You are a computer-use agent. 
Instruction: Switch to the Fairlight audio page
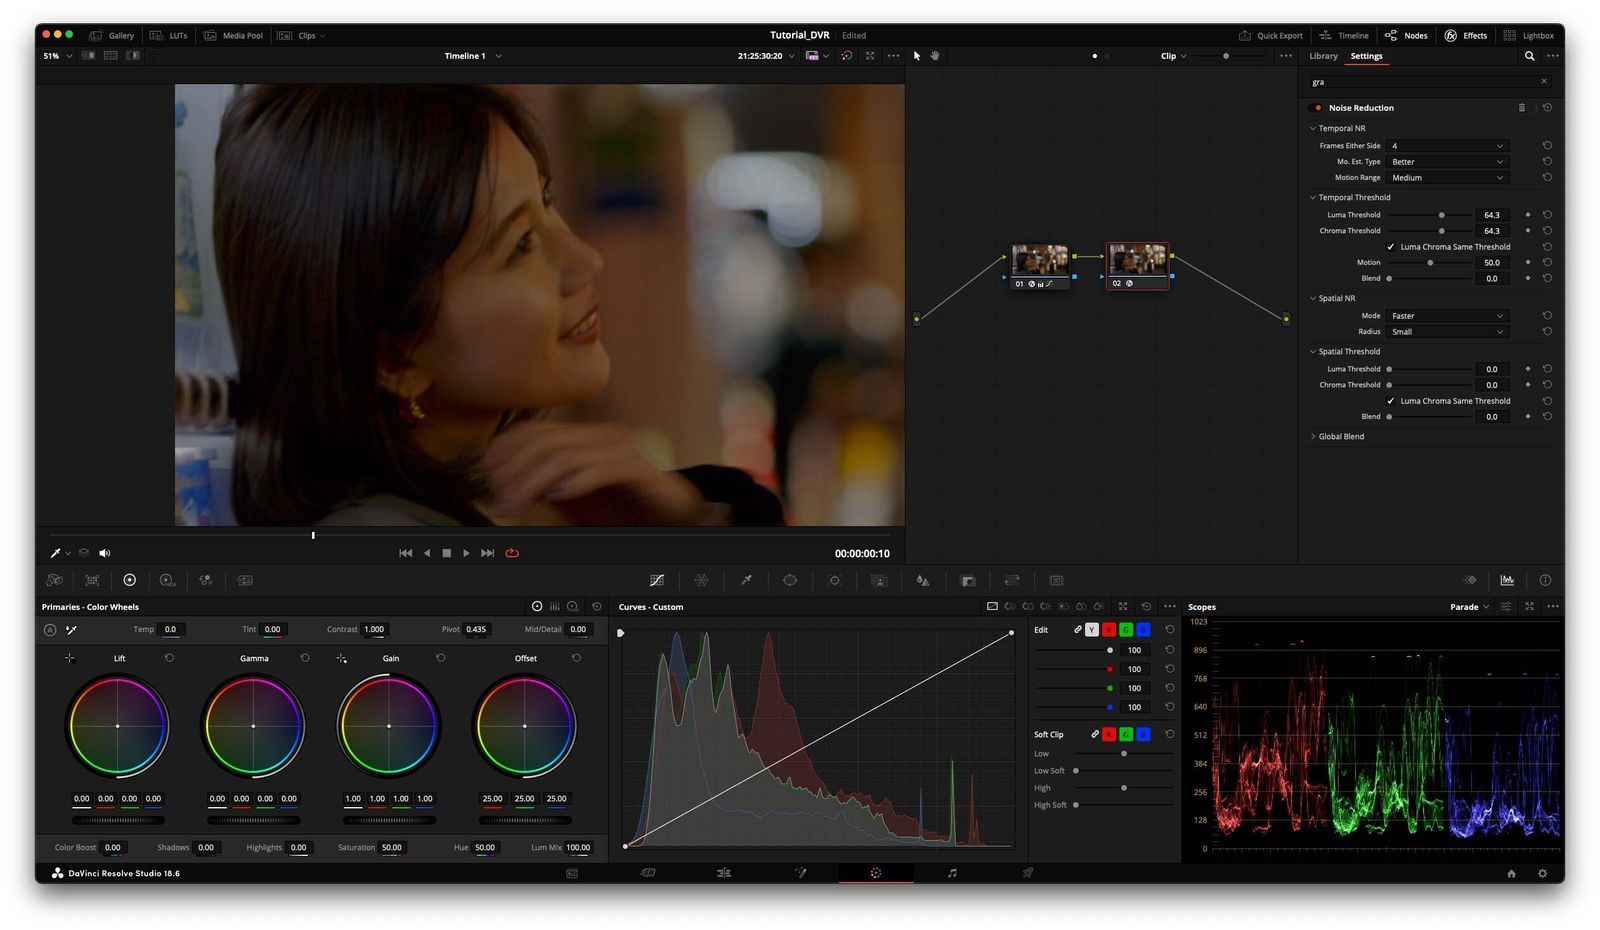pos(951,872)
